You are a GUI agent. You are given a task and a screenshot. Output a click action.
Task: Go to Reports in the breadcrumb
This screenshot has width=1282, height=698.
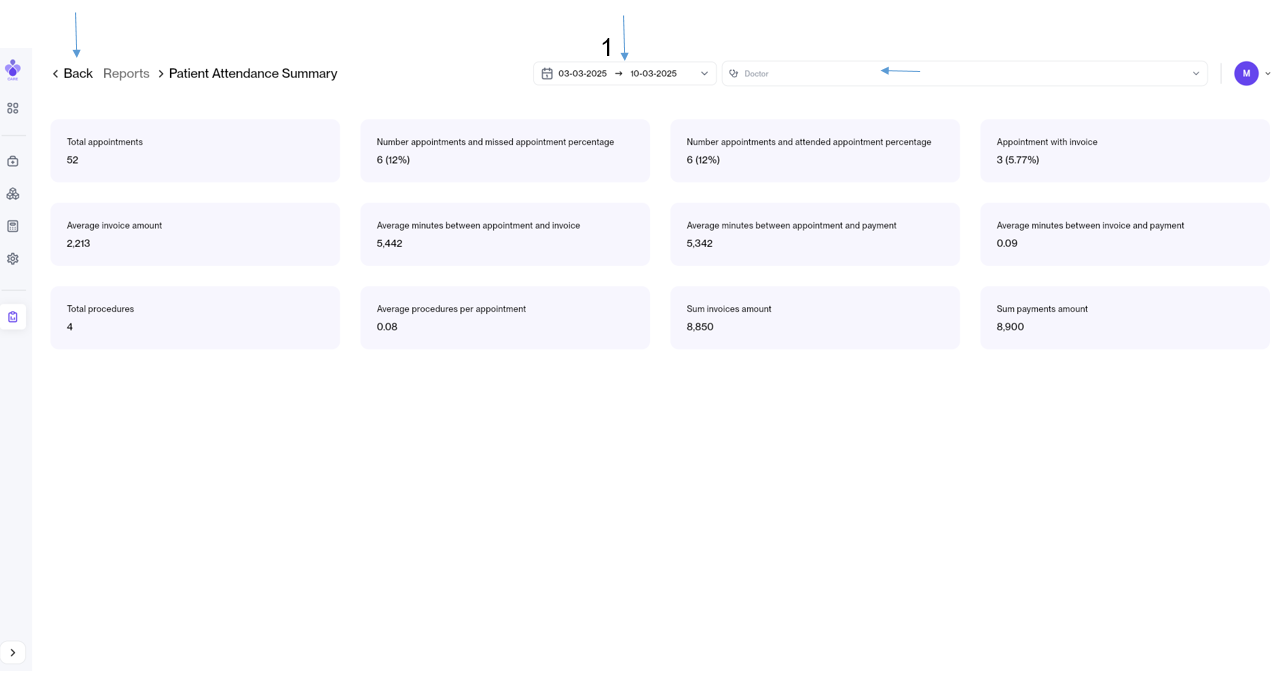point(126,74)
